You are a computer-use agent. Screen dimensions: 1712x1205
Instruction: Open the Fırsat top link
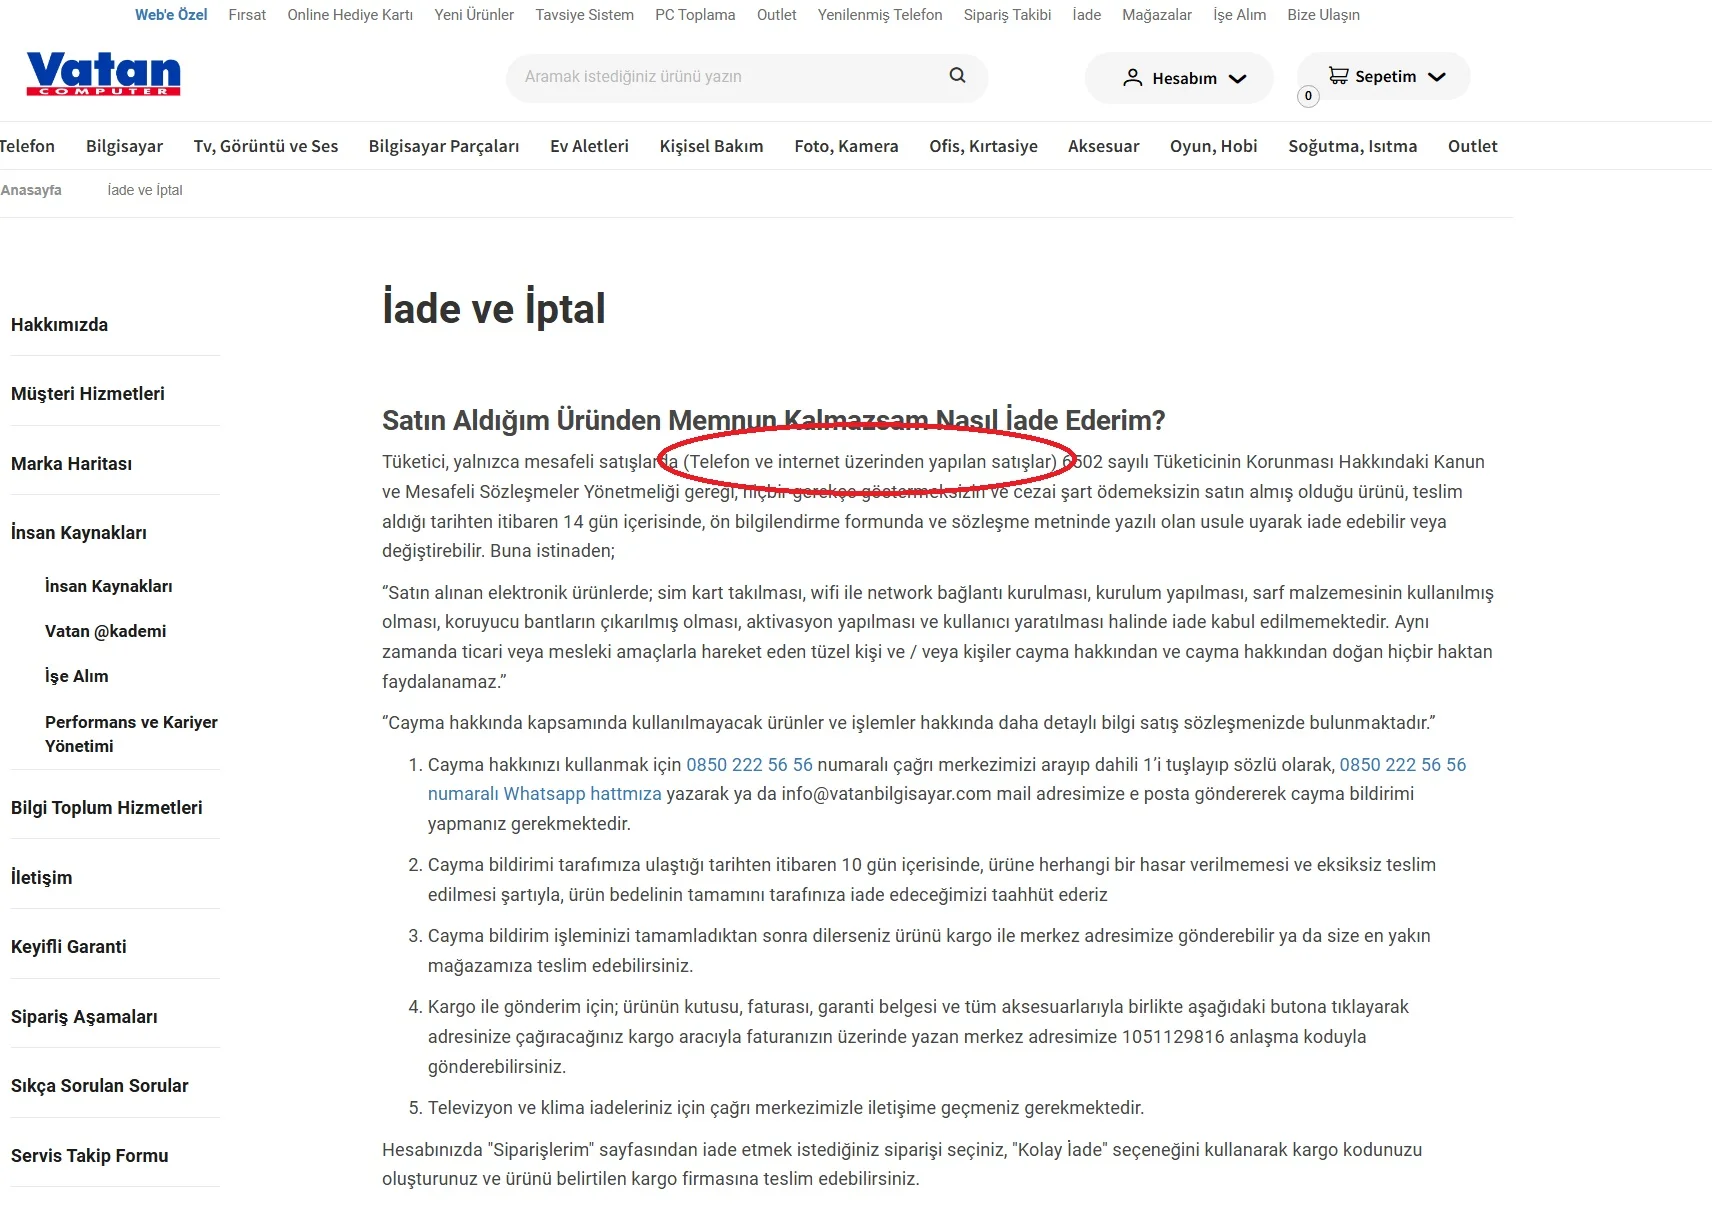[x=247, y=15]
